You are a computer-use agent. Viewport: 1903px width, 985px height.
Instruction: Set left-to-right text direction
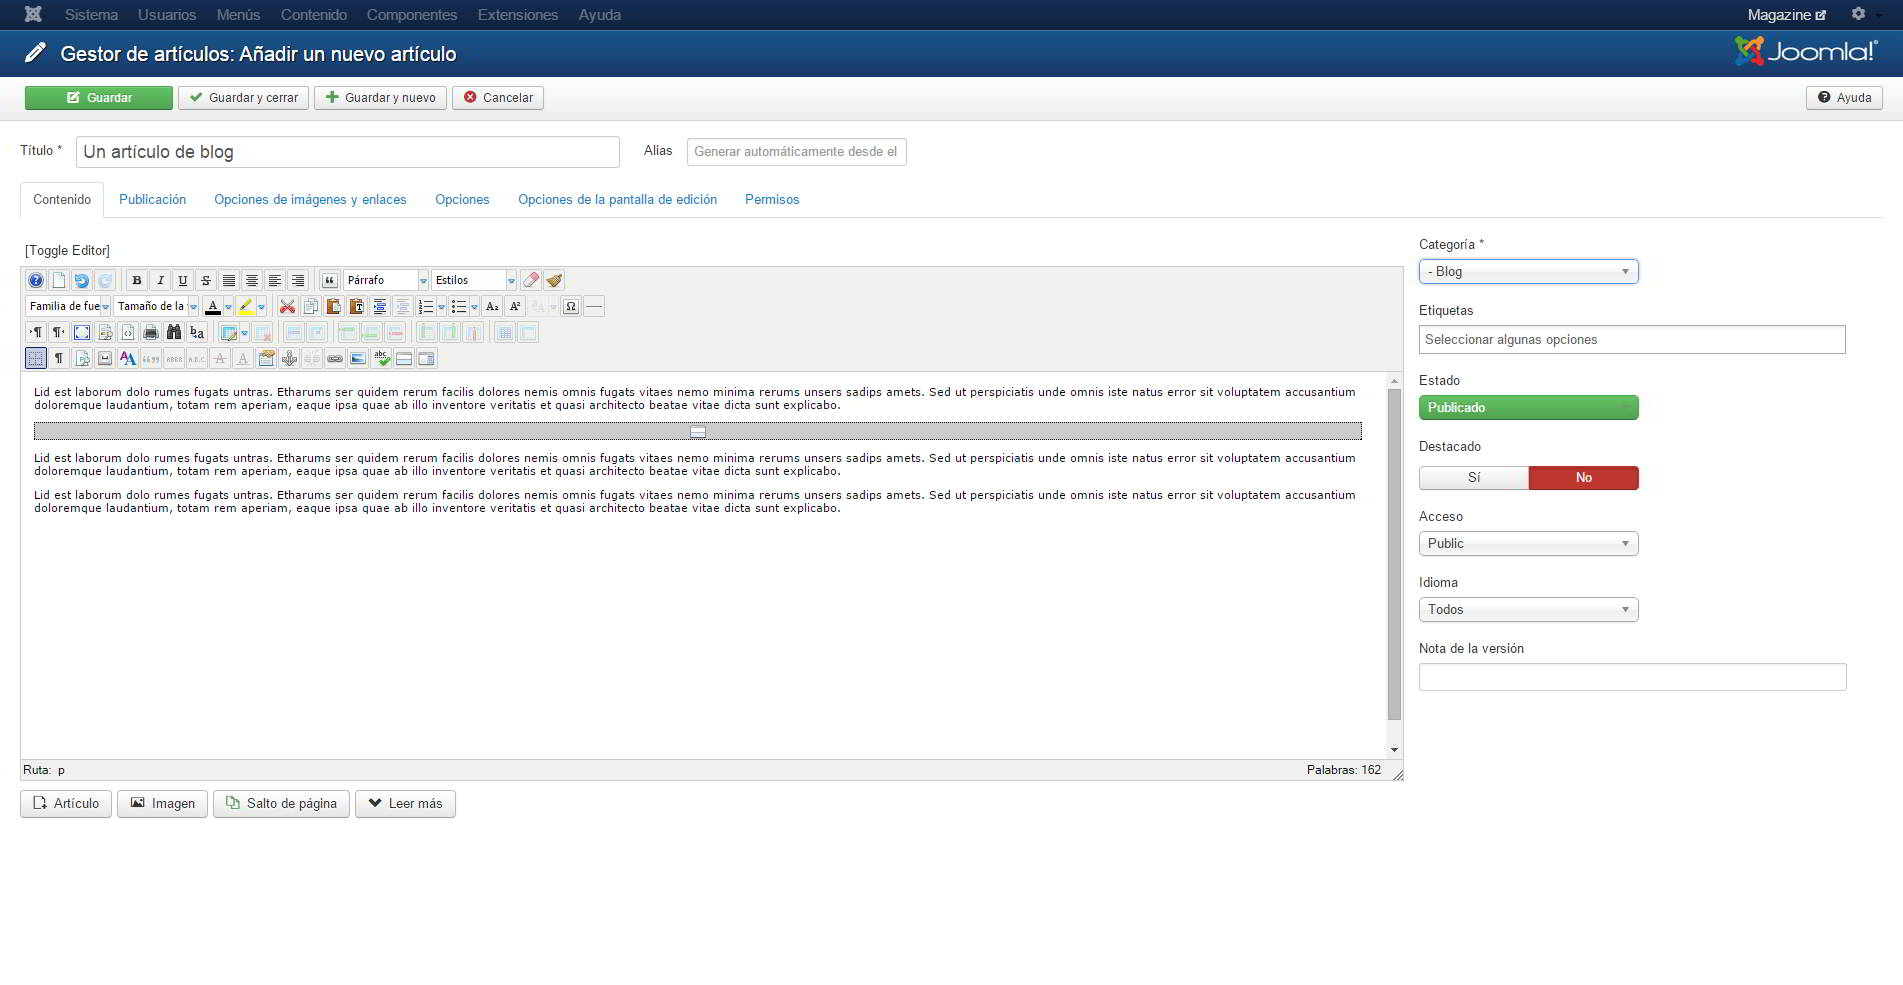(x=36, y=332)
